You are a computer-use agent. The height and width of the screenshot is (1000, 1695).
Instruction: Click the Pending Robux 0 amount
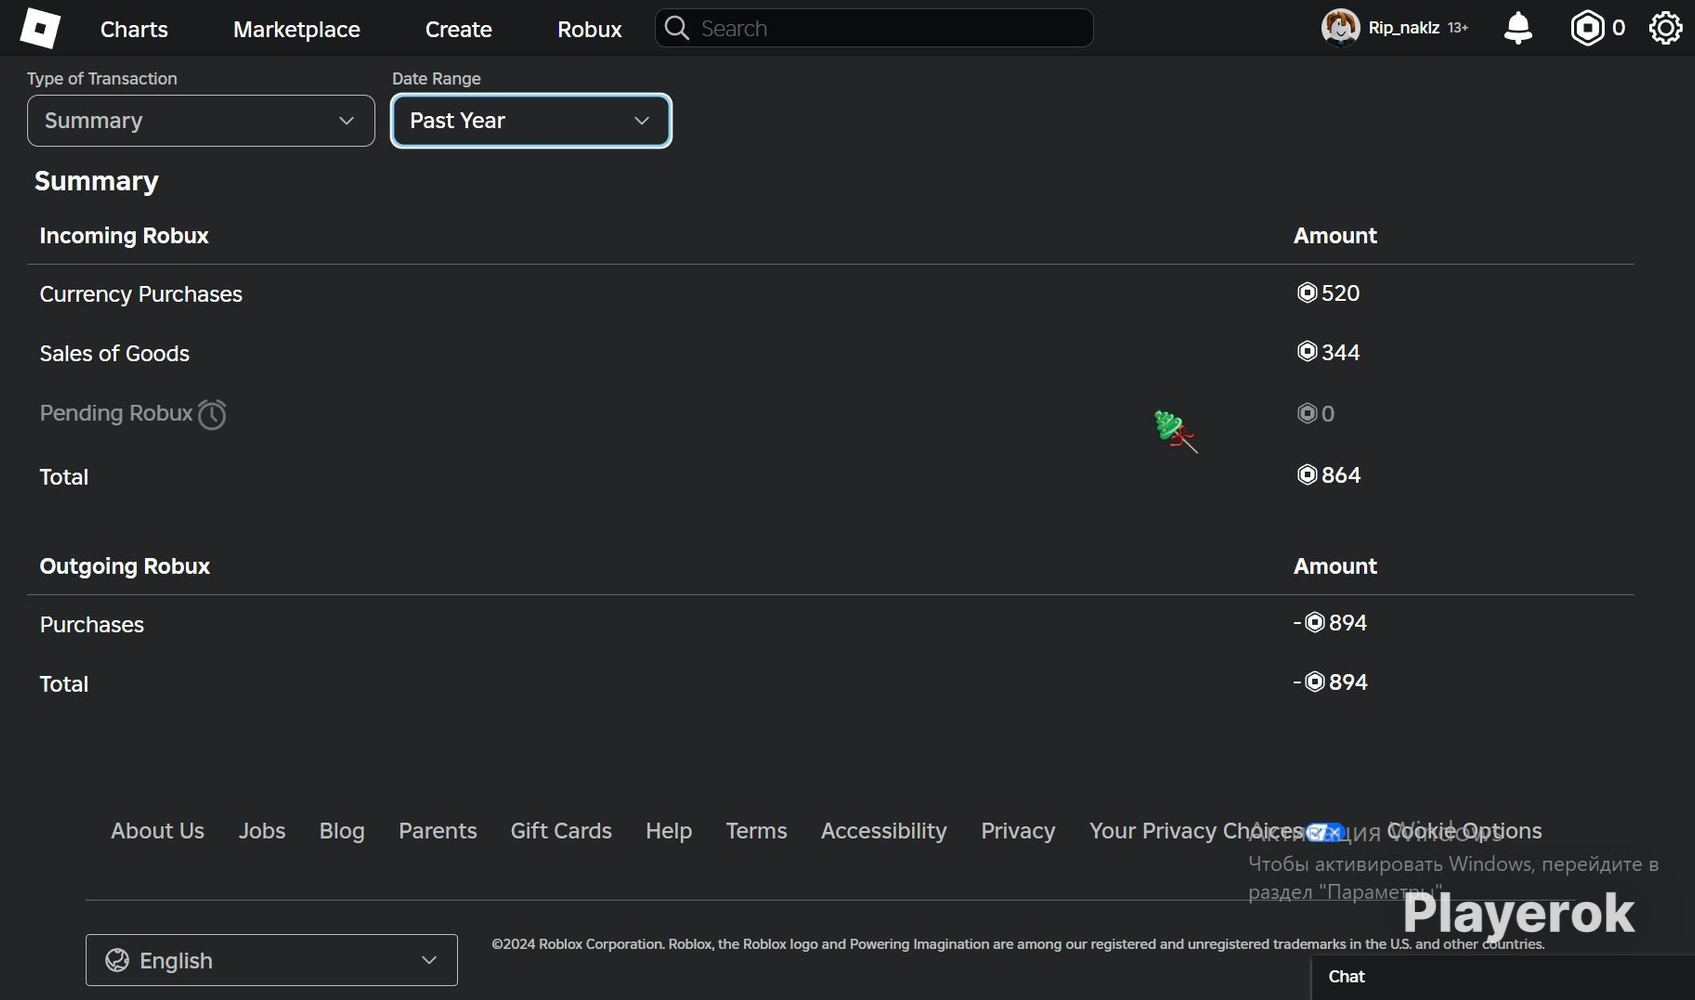1316,413
